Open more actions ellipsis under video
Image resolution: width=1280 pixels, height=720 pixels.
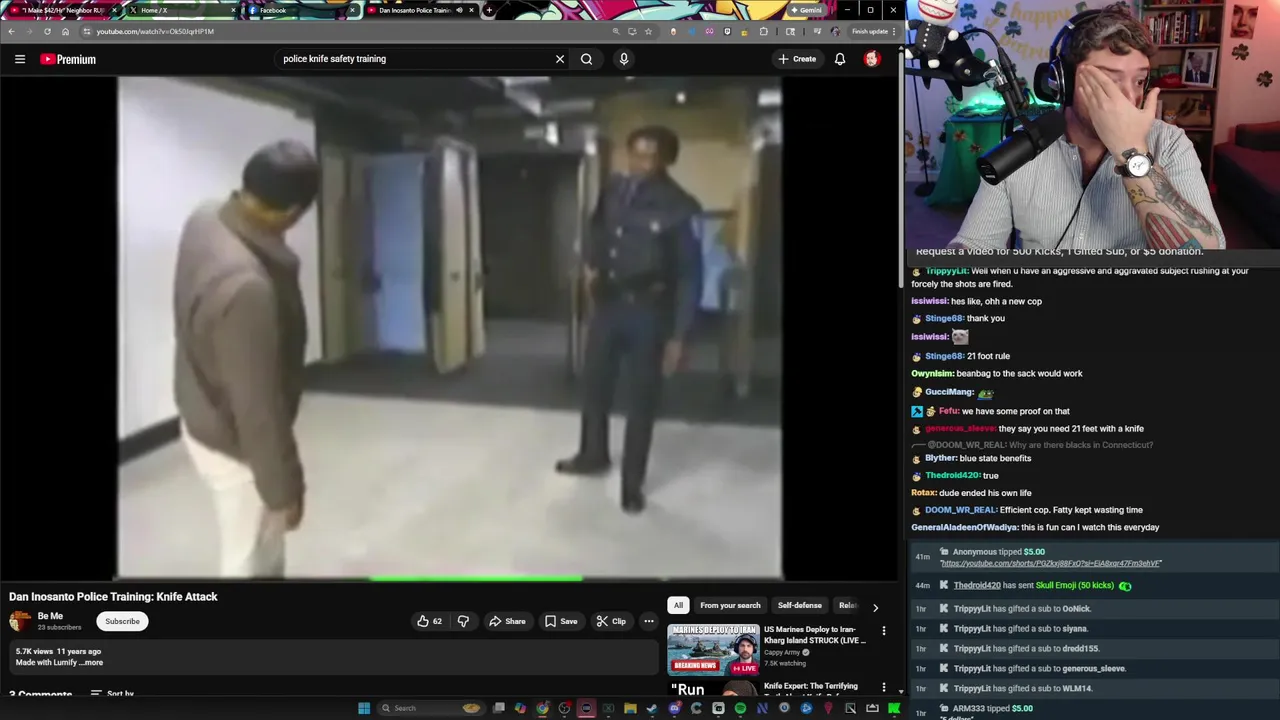pos(649,621)
